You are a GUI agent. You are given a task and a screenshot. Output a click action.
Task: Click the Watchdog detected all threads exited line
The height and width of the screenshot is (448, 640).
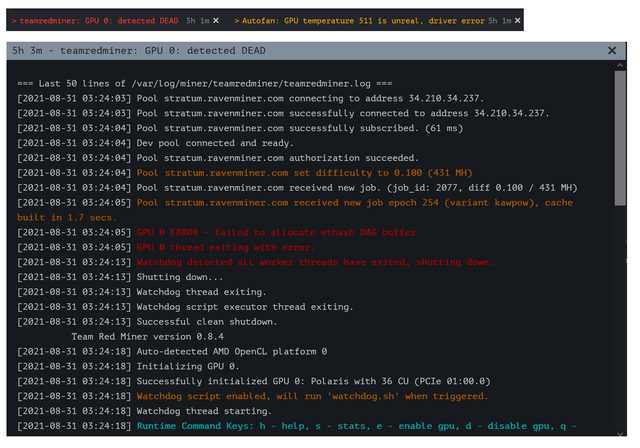pos(255,262)
